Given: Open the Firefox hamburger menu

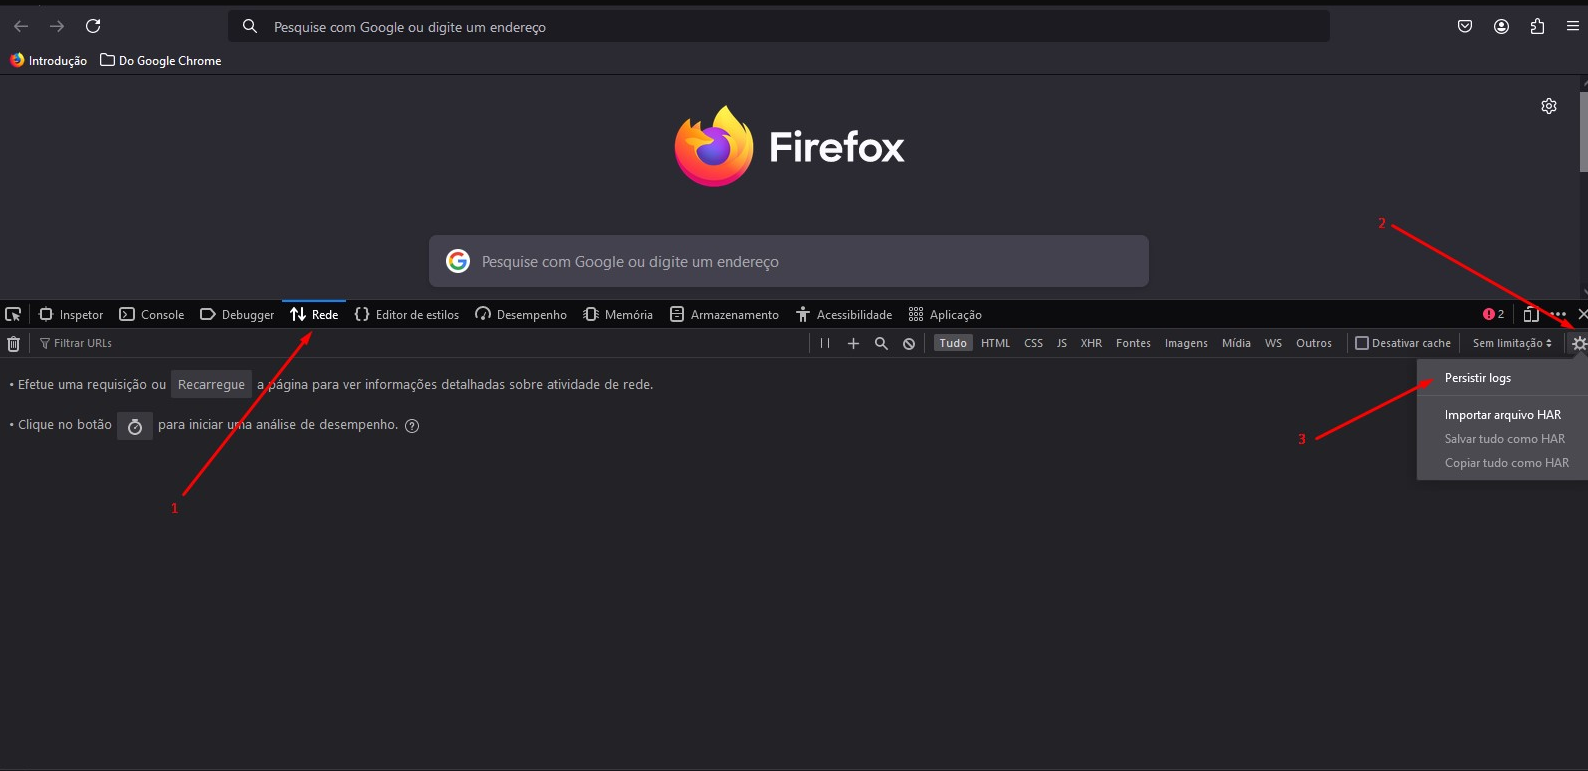Looking at the screenshot, I should click(1573, 27).
